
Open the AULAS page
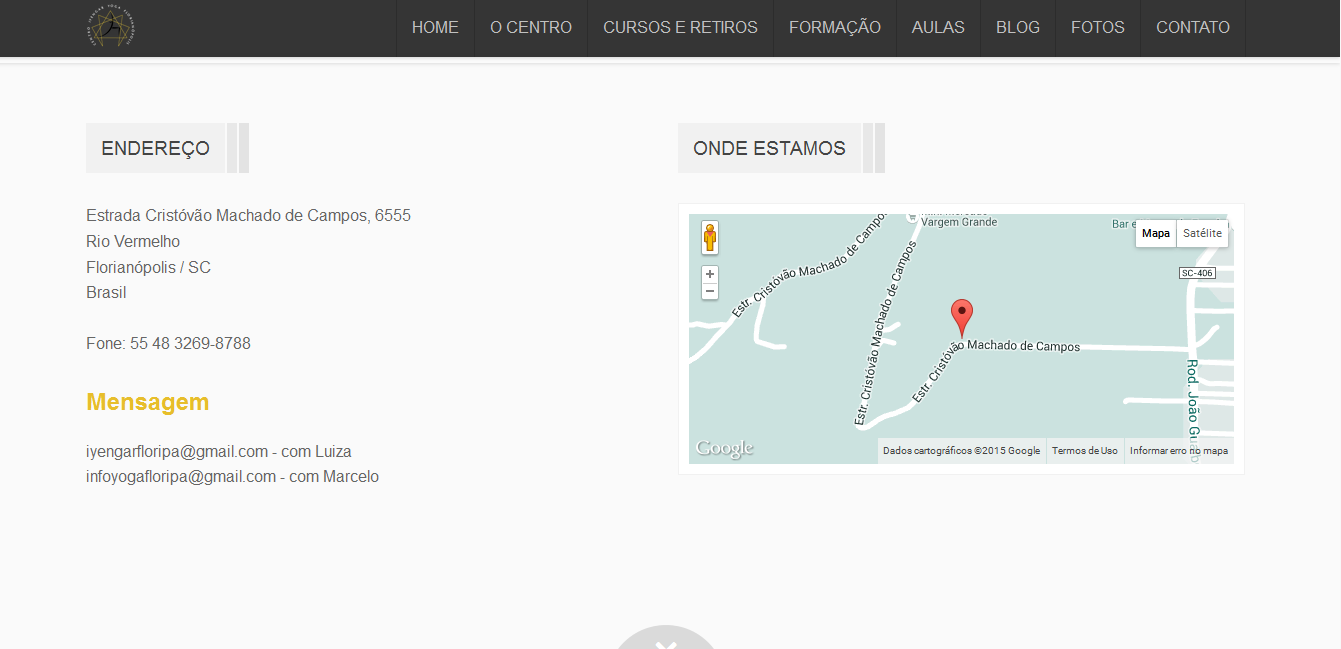938,28
